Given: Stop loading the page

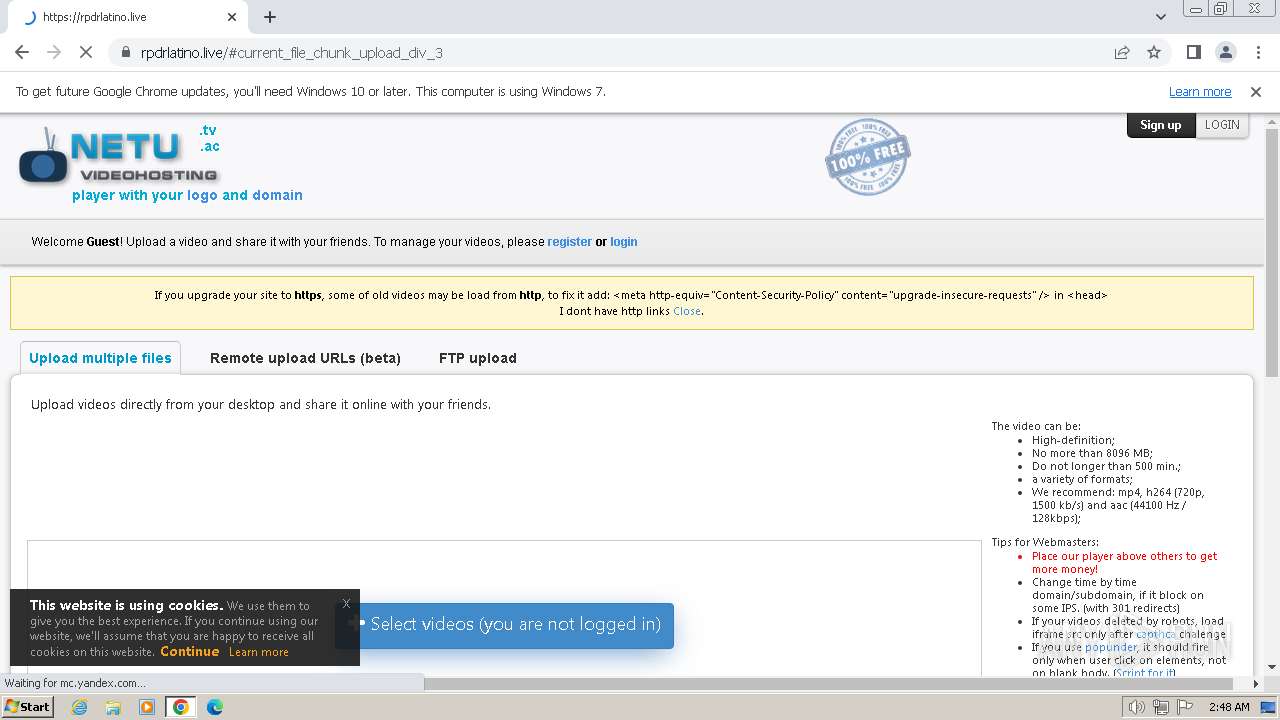Looking at the screenshot, I should tap(86, 52).
